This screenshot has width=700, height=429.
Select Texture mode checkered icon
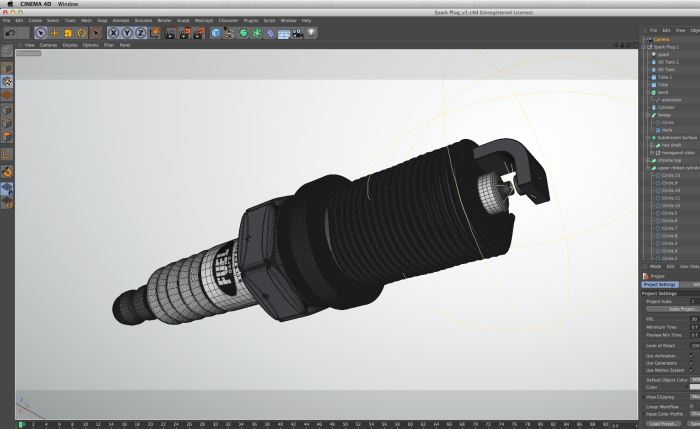pos(7,82)
